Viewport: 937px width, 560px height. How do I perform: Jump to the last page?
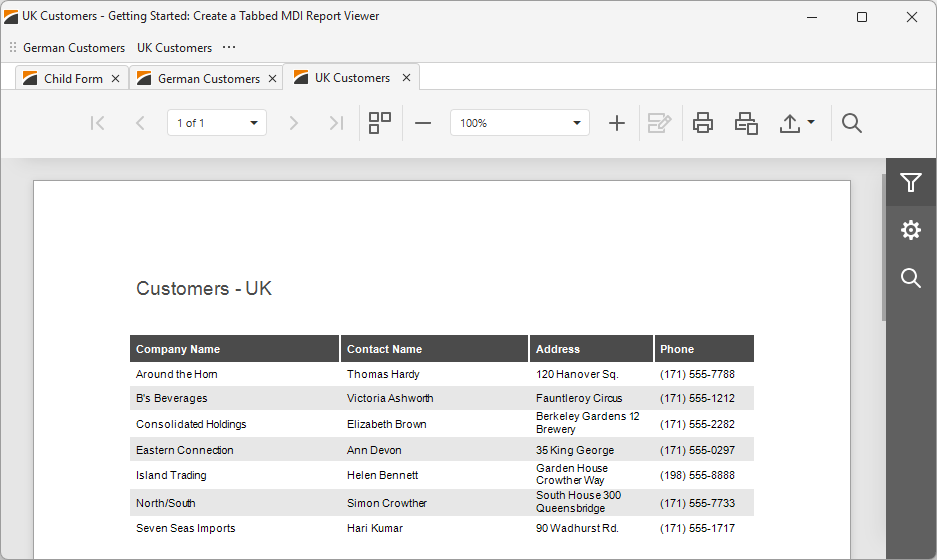336,123
